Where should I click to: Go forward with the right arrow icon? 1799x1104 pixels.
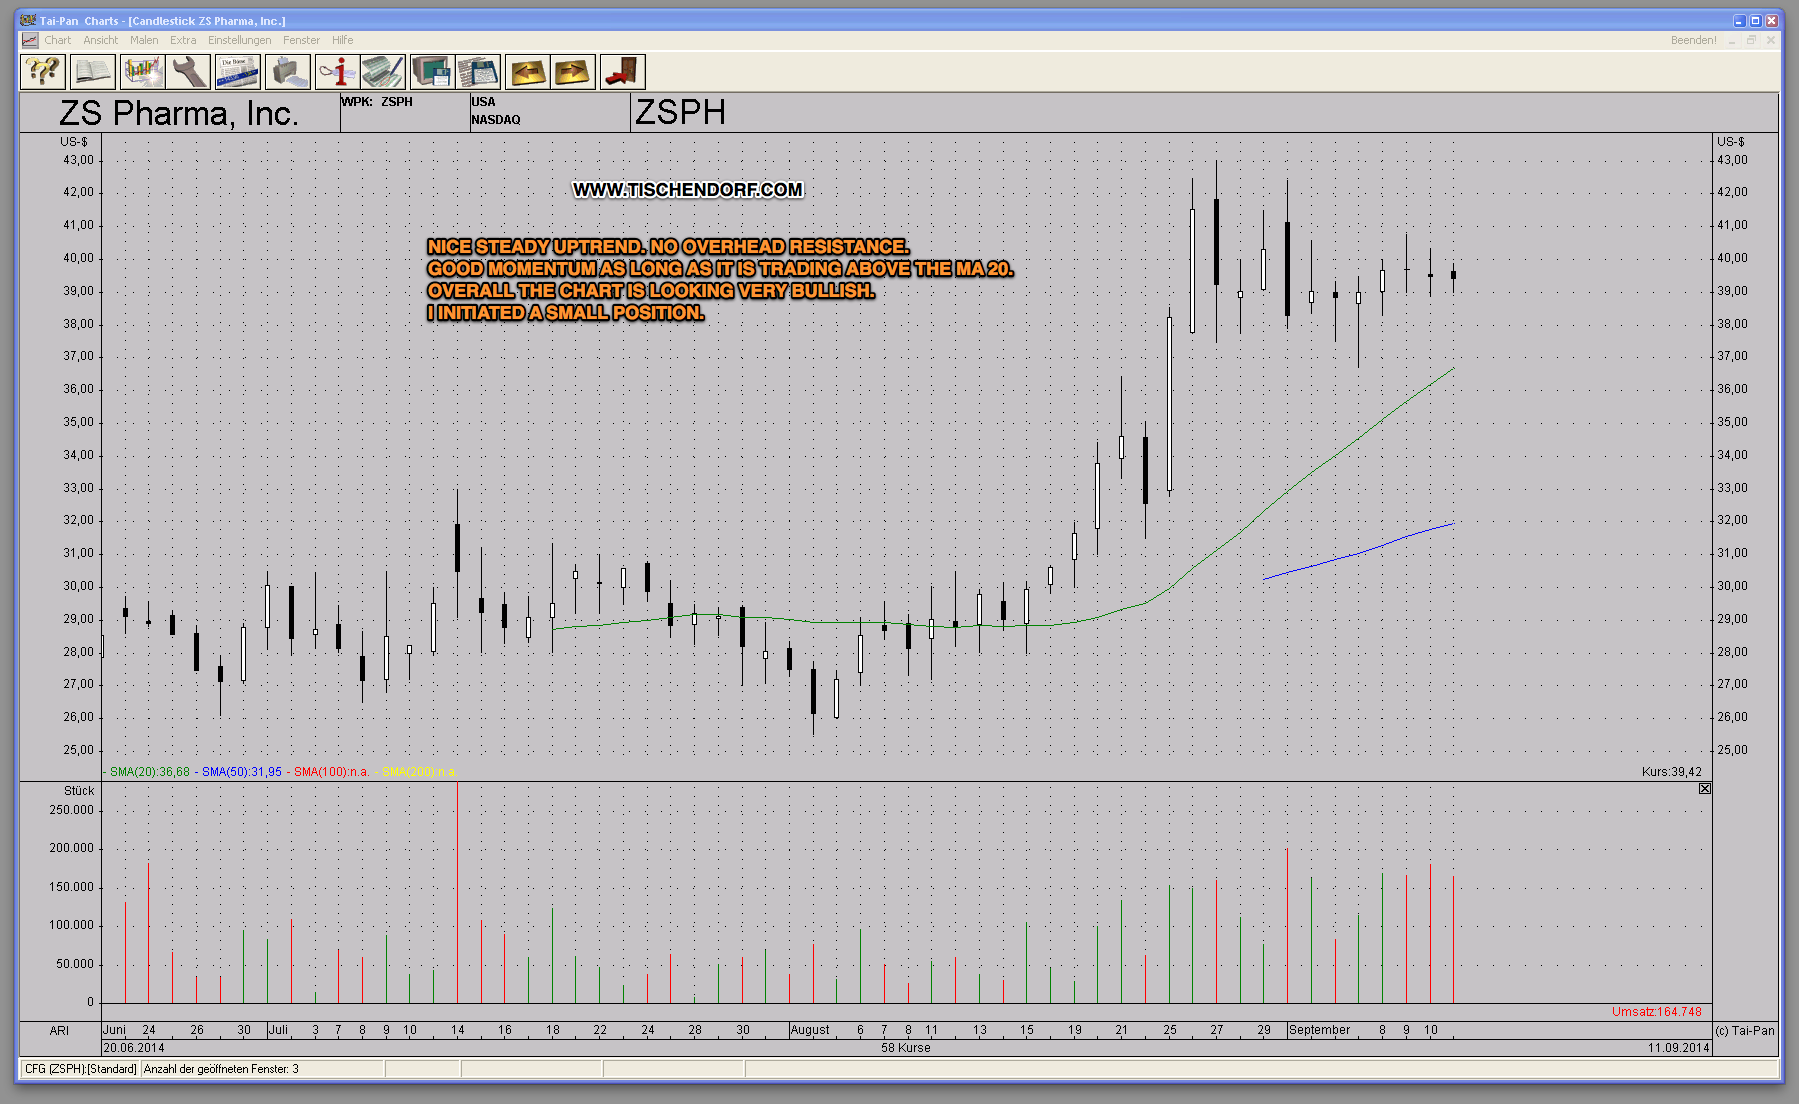point(573,72)
